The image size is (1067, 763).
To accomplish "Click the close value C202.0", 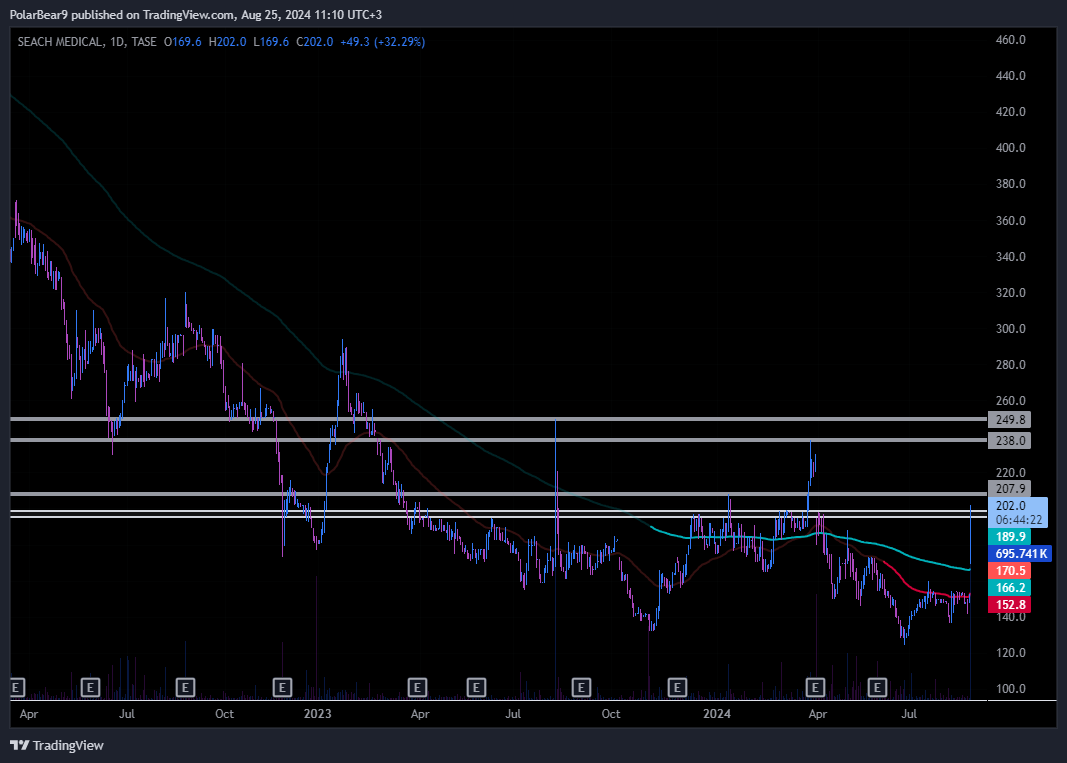I will pos(314,42).
